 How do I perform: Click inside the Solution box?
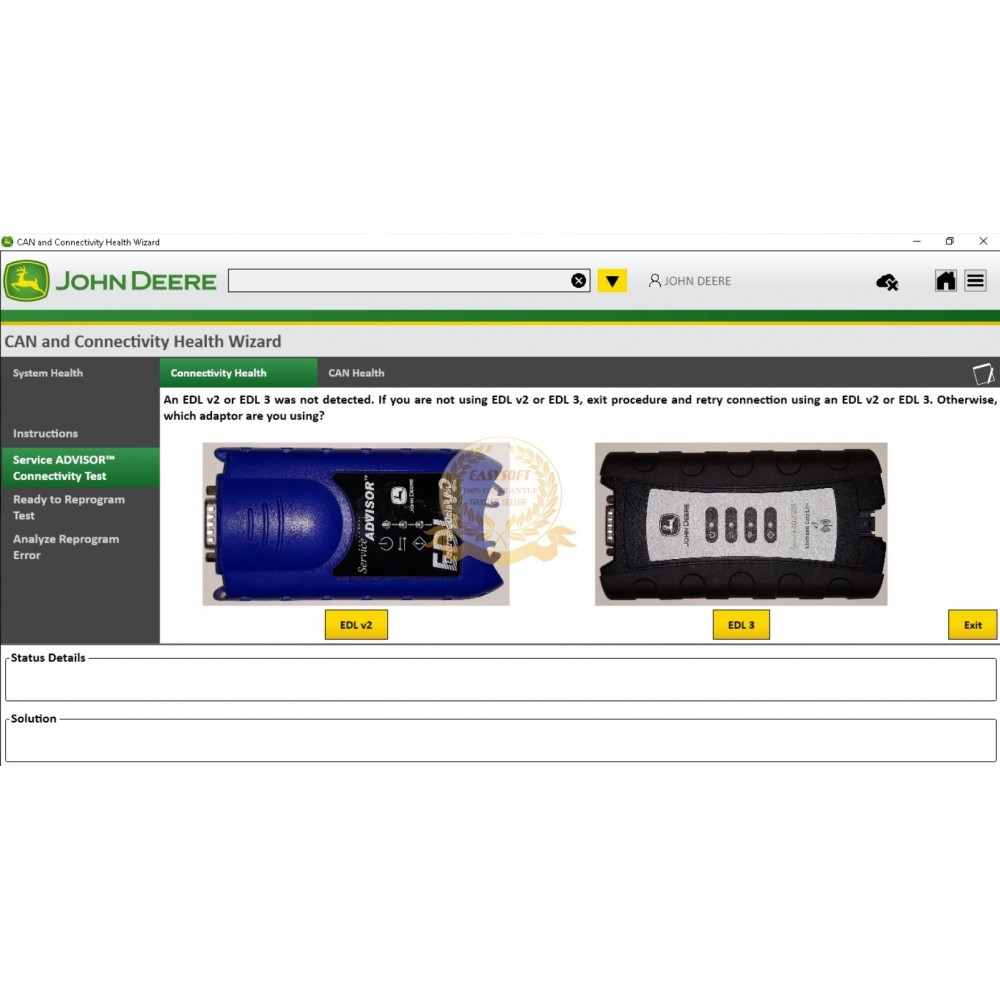coord(501,741)
